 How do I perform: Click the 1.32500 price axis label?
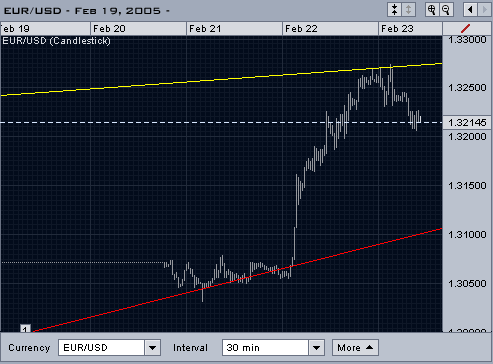click(x=467, y=88)
